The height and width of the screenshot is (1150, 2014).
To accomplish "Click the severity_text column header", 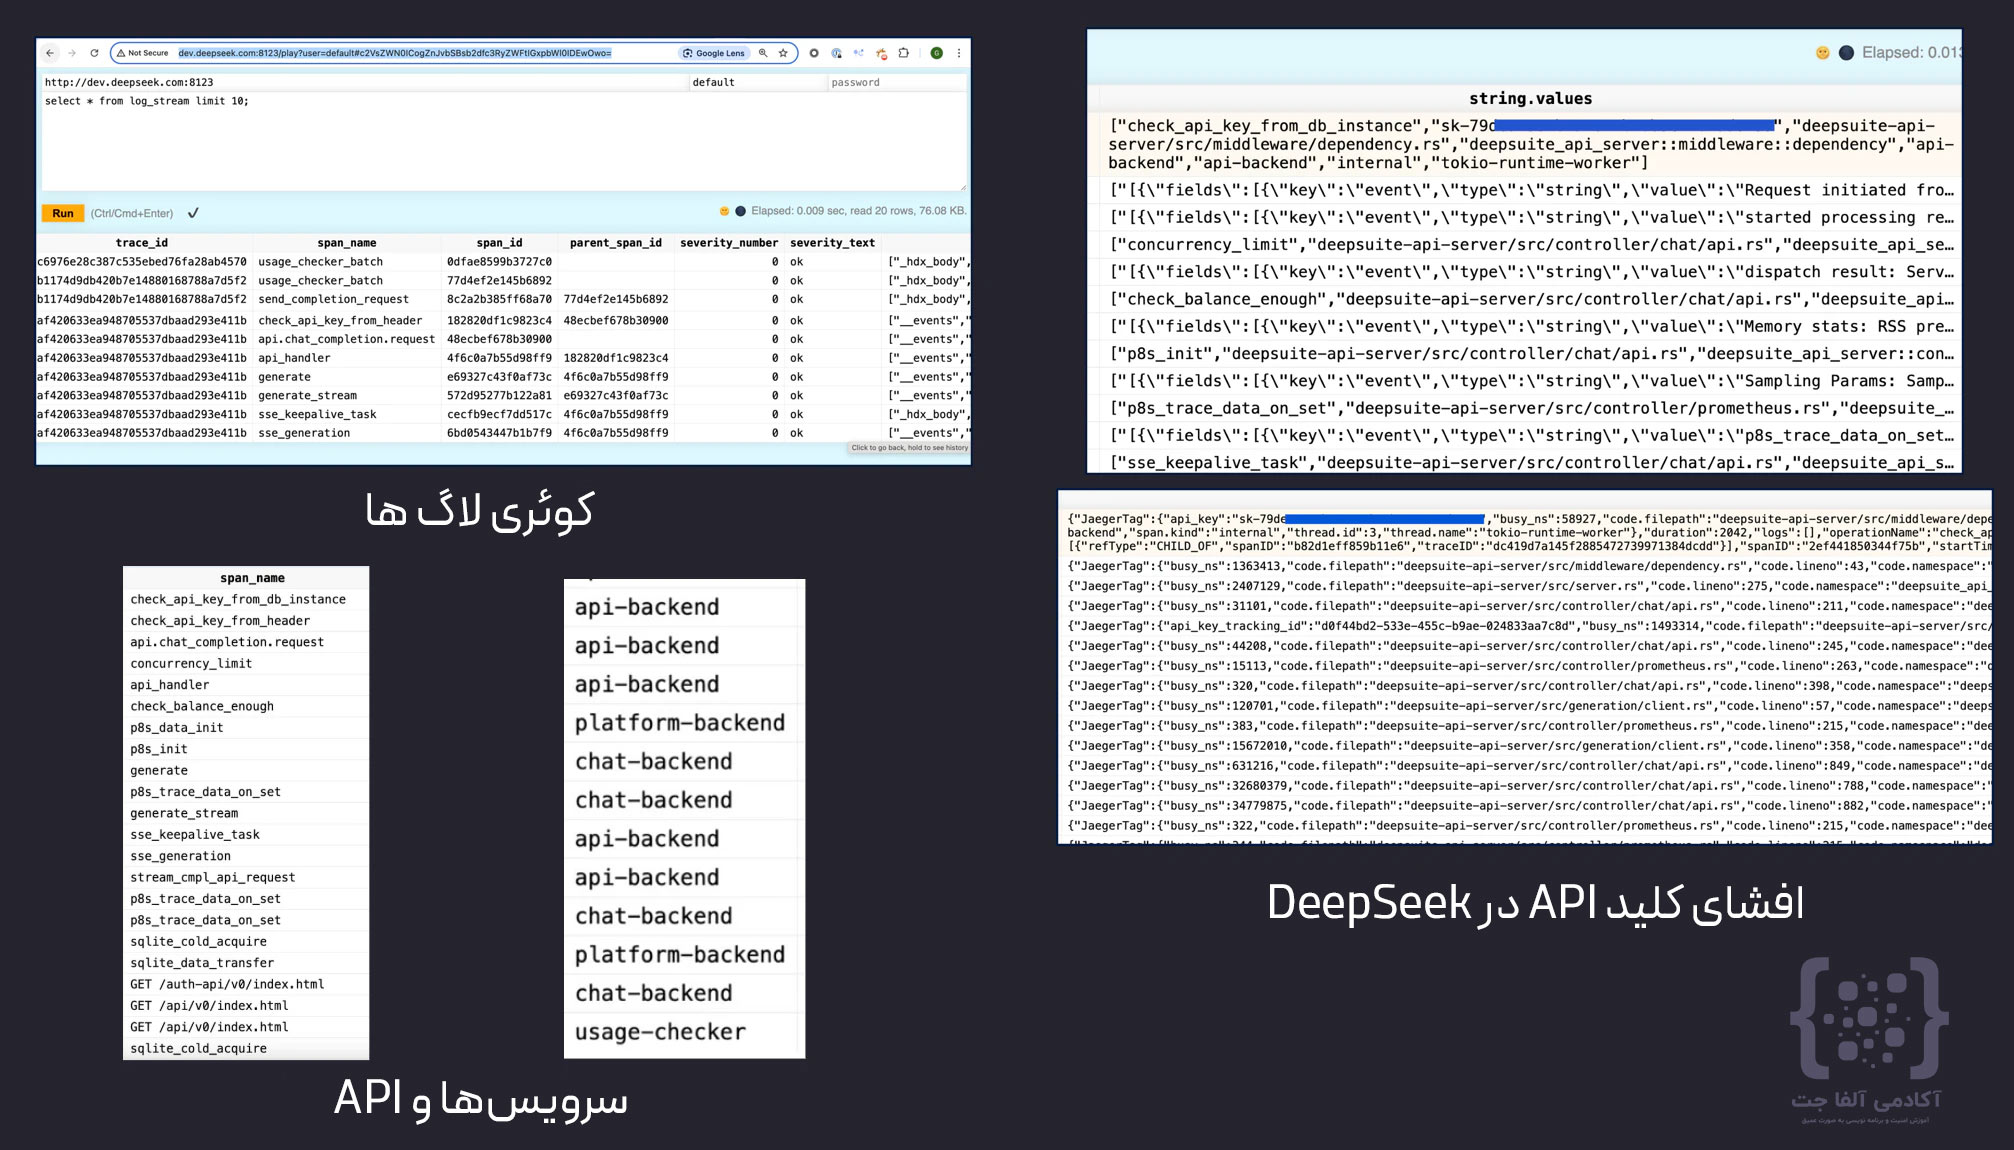I will [832, 243].
